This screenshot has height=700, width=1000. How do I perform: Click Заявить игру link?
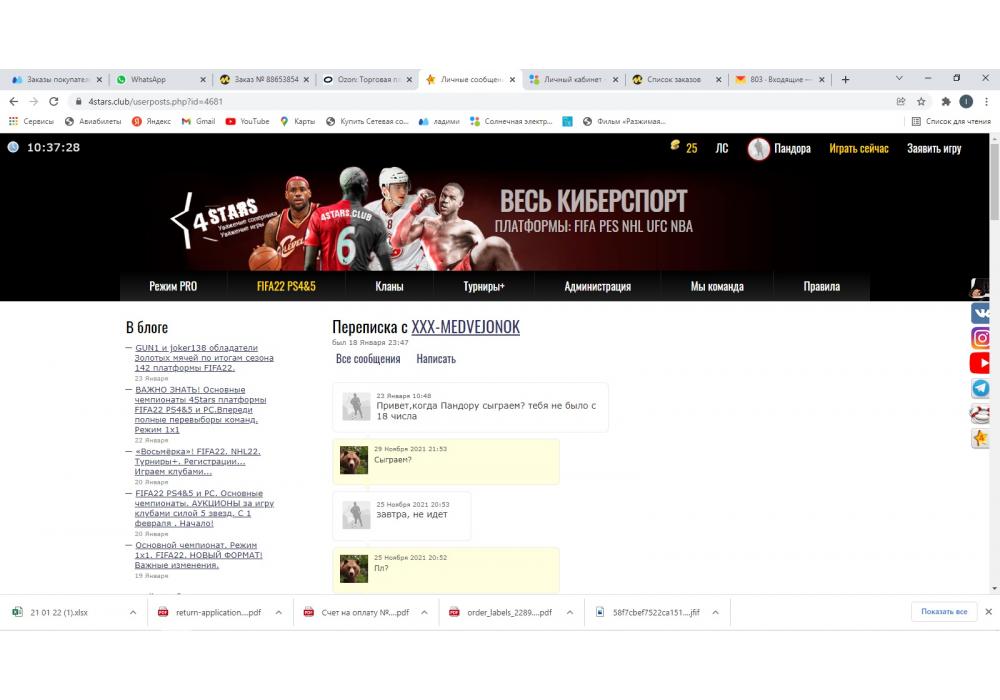(x=934, y=149)
